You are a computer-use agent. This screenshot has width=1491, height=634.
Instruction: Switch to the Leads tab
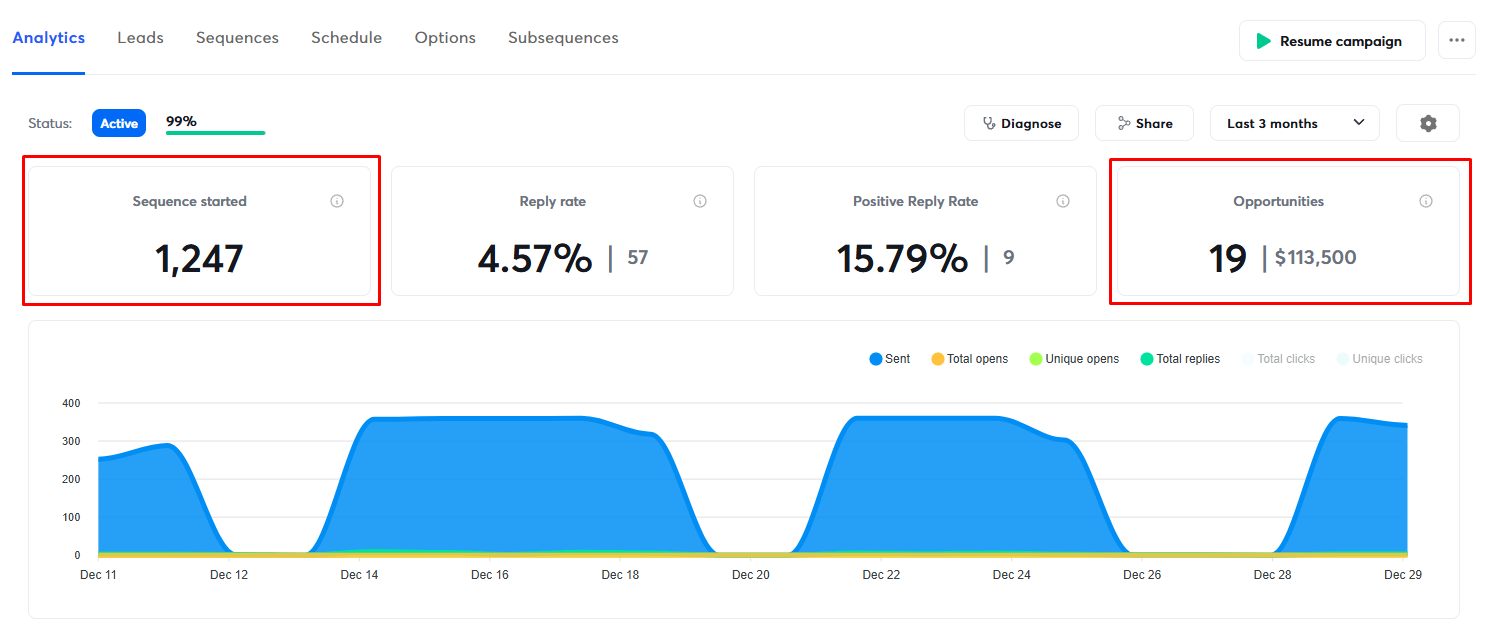click(140, 37)
